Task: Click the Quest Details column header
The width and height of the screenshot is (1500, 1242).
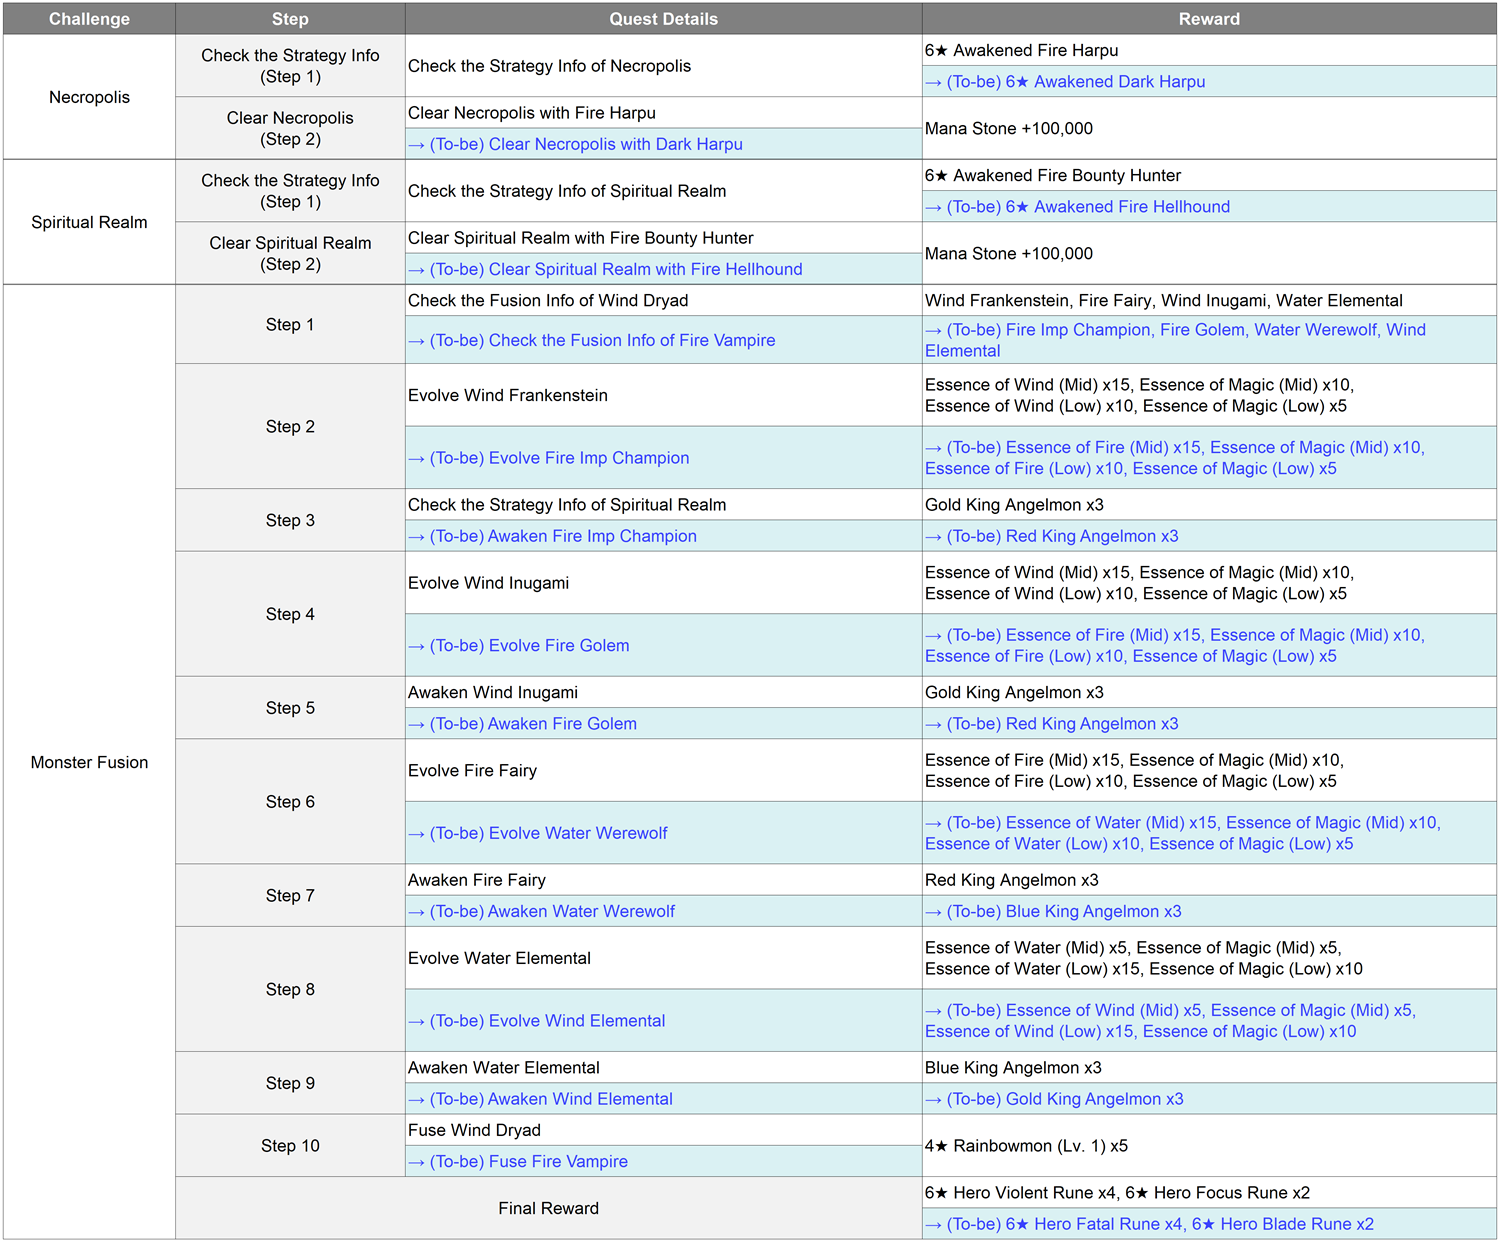Action: [663, 19]
